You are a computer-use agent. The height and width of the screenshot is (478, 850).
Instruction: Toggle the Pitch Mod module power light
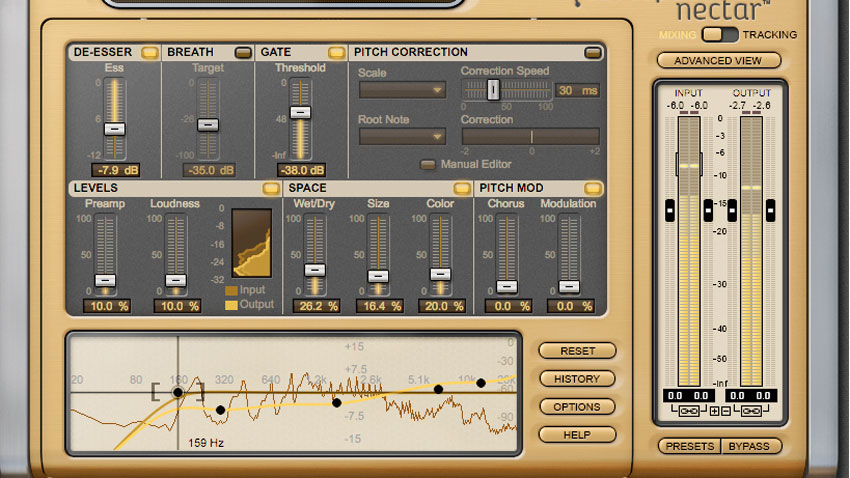point(593,189)
